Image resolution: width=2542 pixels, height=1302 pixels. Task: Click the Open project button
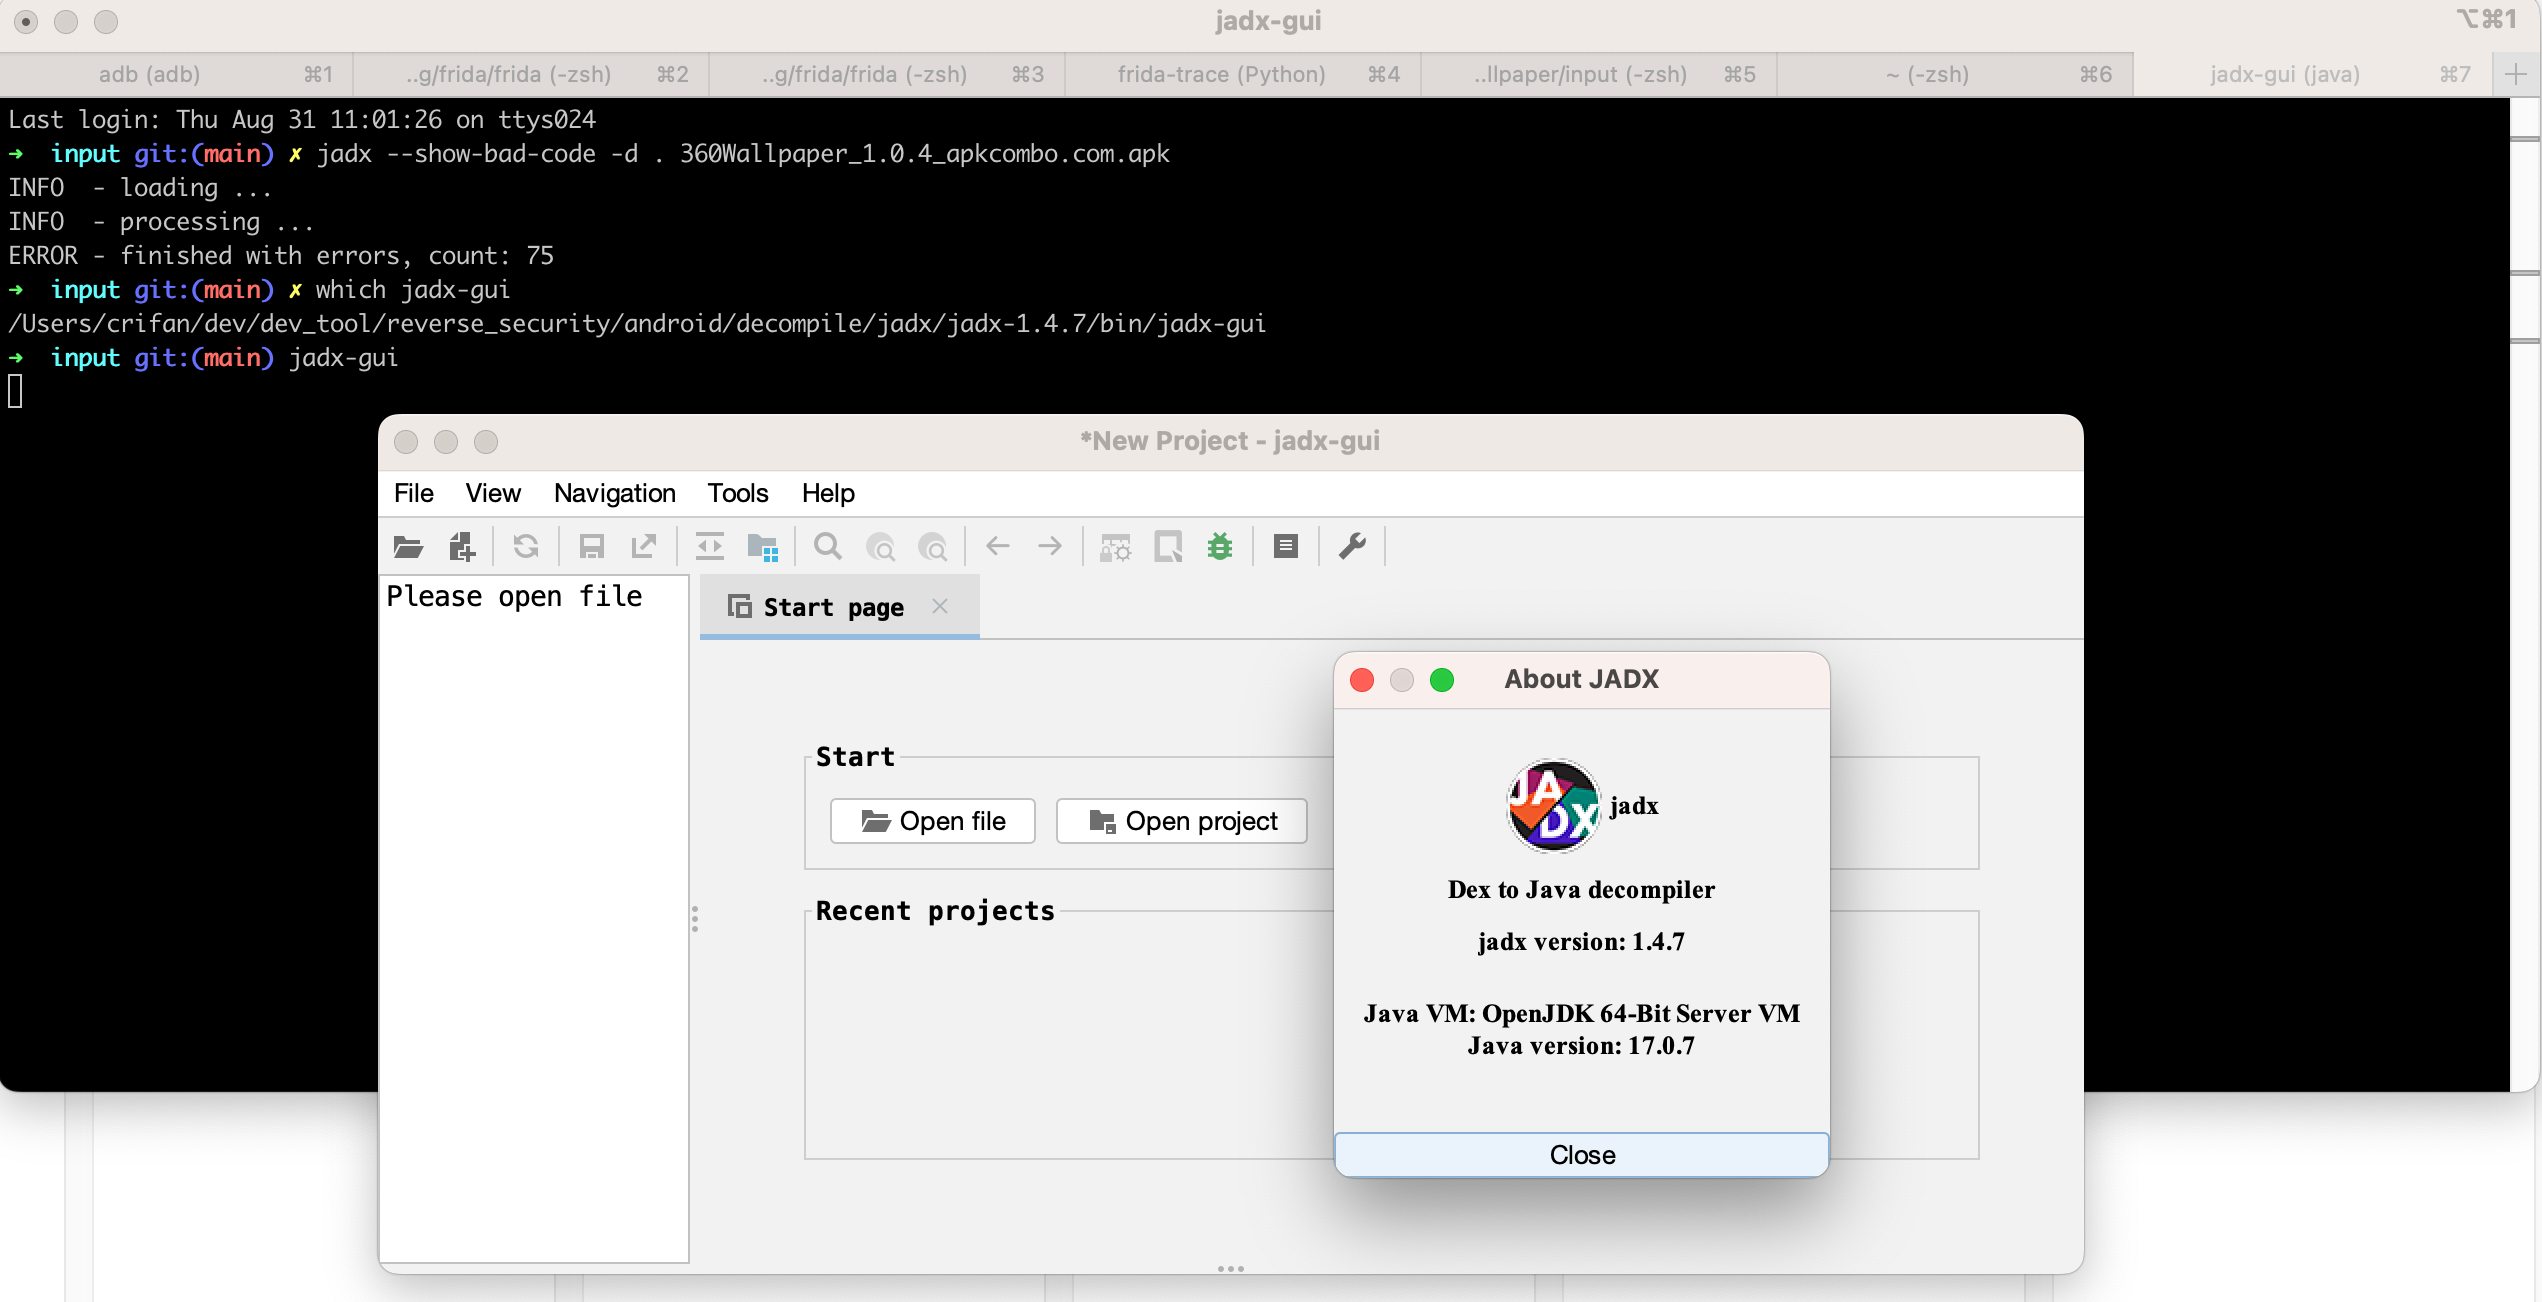click(1182, 821)
